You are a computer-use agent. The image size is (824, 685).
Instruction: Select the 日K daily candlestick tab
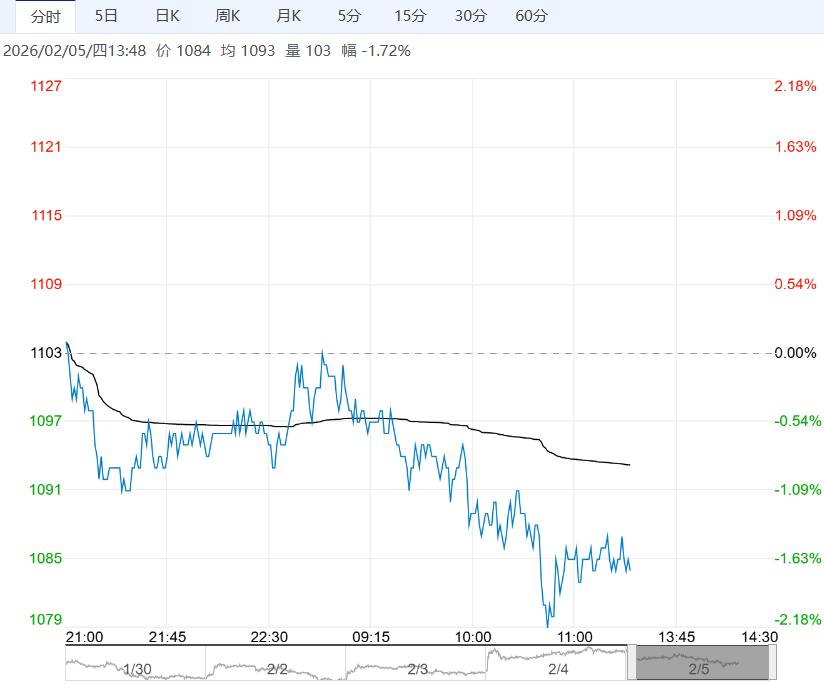167,16
